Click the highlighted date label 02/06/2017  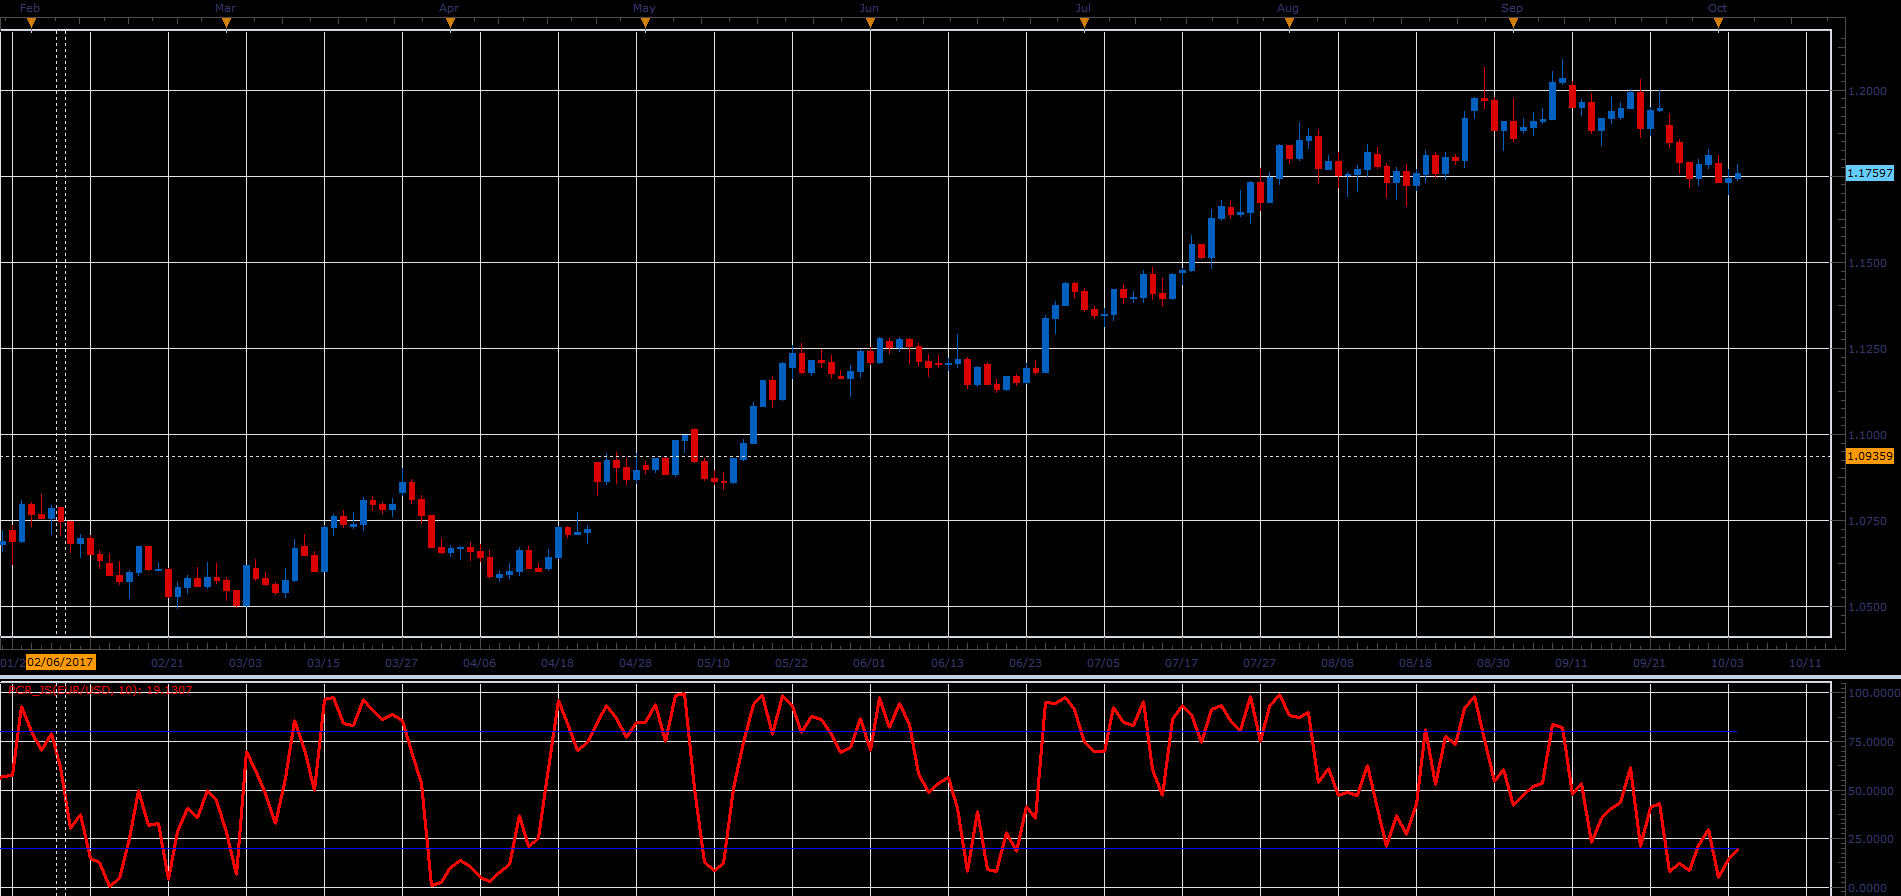(61, 662)
